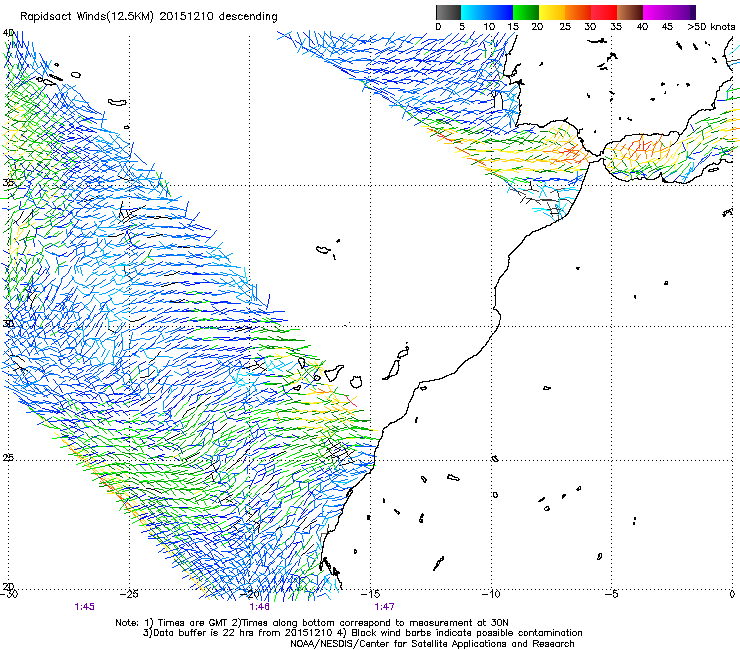Click the swath time label '1:45'
740x650 pixels.
(x=84, y=607)
